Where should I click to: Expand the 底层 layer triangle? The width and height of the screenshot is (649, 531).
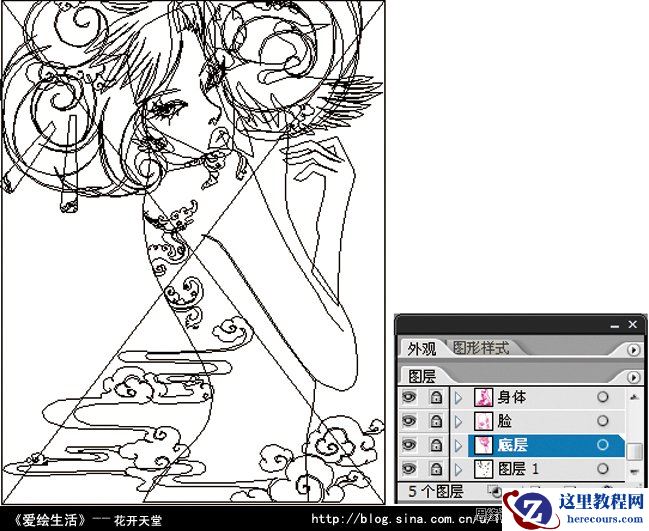(x=458, y=445)
